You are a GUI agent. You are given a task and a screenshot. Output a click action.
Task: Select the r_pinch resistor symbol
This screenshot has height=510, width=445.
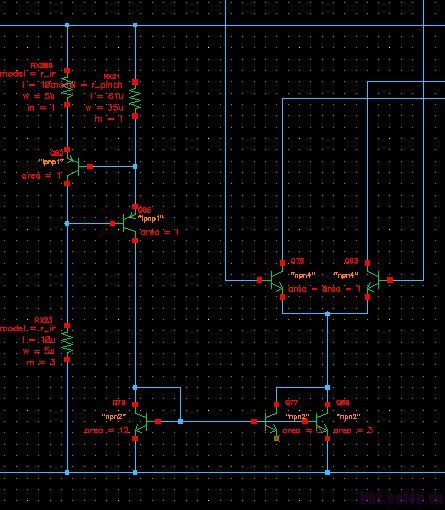[x=135, y=99]
